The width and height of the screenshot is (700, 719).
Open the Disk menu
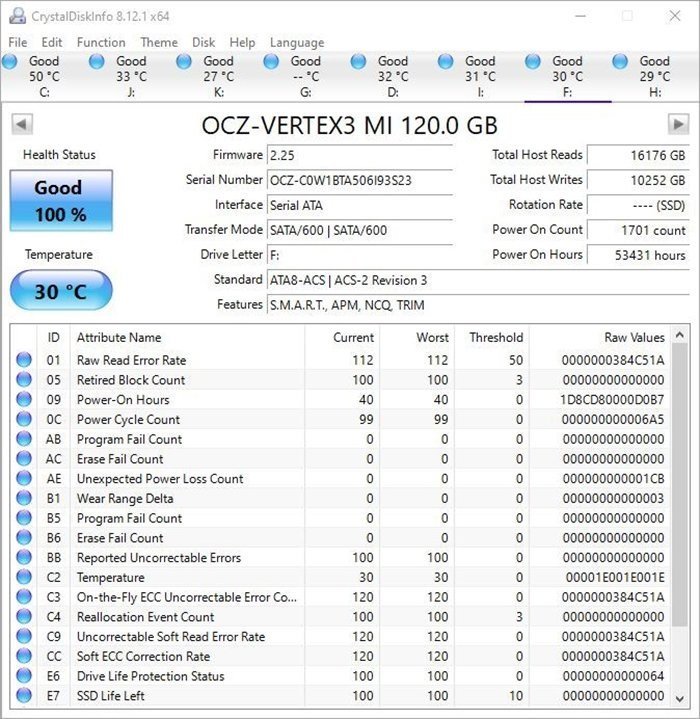coord(204,43)
